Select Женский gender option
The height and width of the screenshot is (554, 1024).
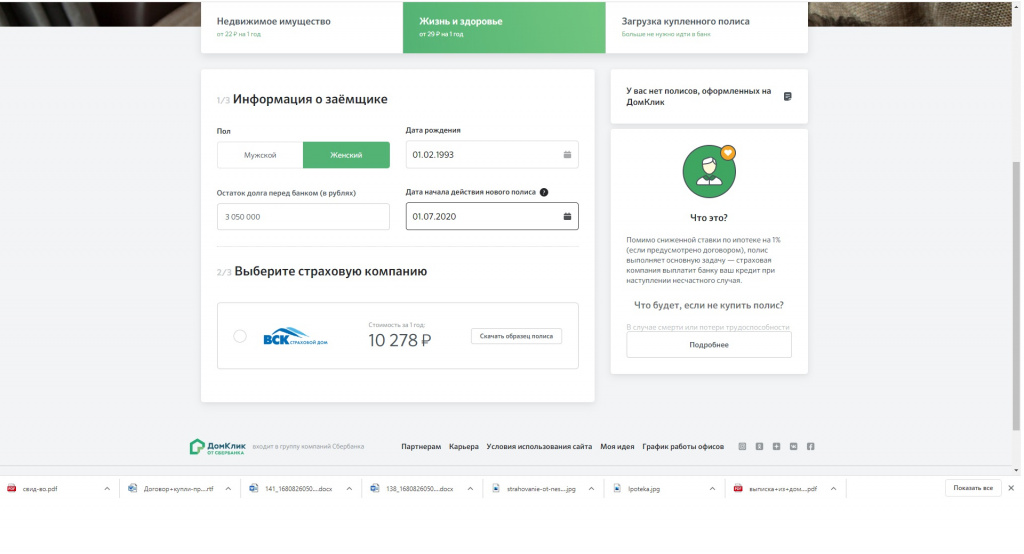346,155
